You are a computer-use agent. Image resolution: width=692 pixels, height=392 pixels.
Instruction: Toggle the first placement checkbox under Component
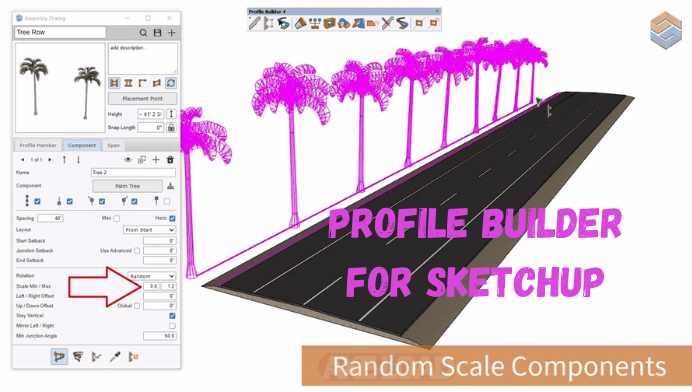[38, 201]
